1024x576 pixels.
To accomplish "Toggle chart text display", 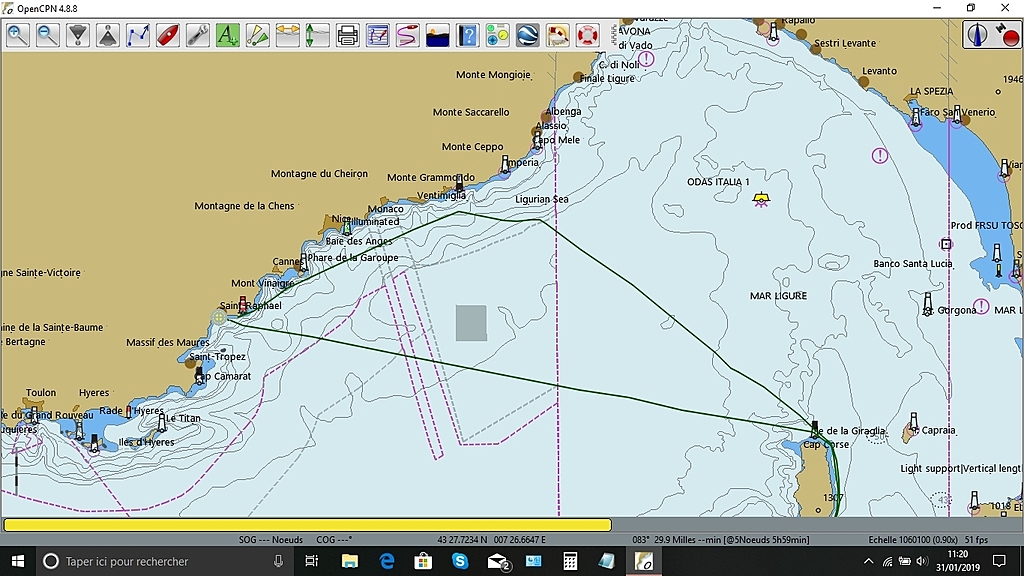I will coord(227,35).
